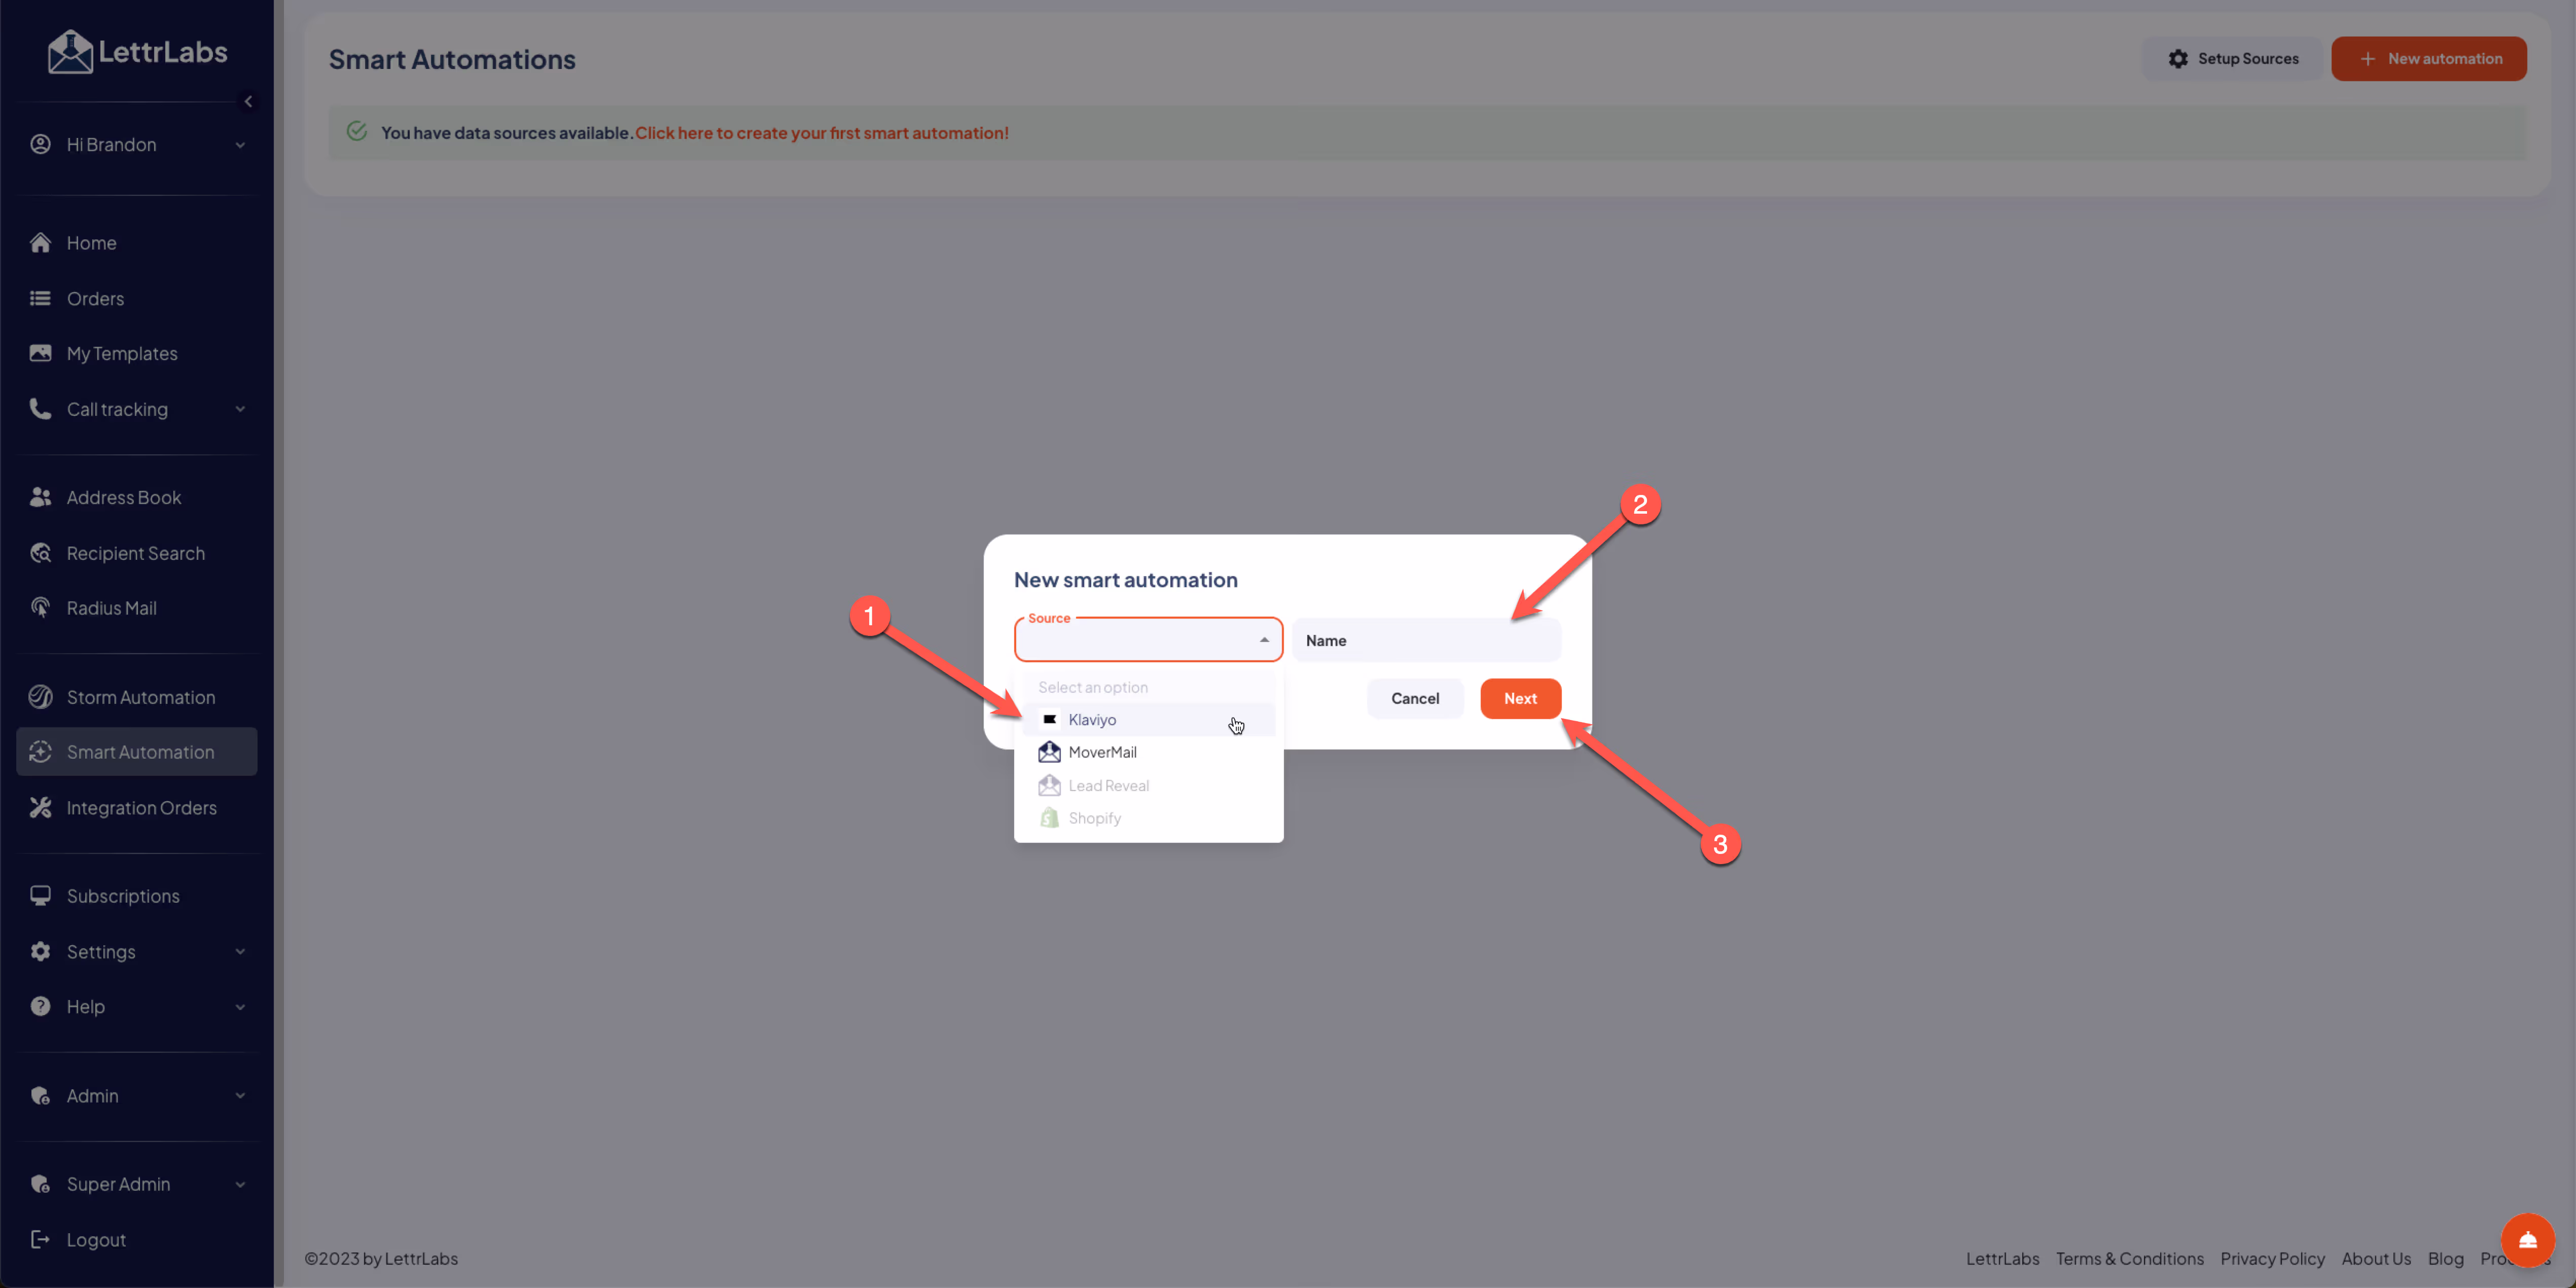
Task: Click the Settings gear icon in sidebar
Action: click(x=40, y=952)
